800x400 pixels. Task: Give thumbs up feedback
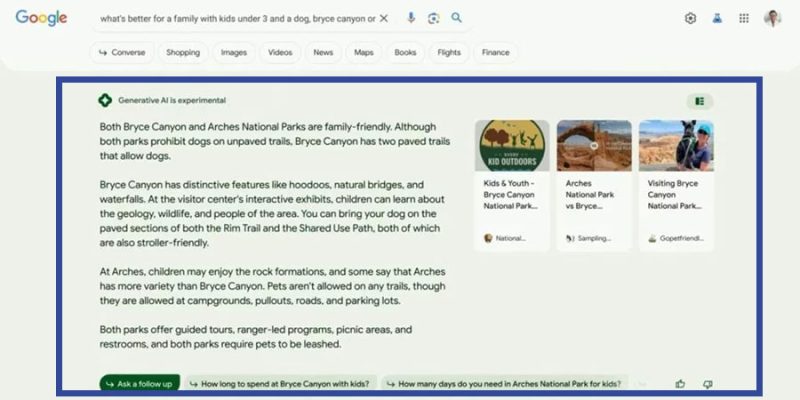tap(680, 384)
